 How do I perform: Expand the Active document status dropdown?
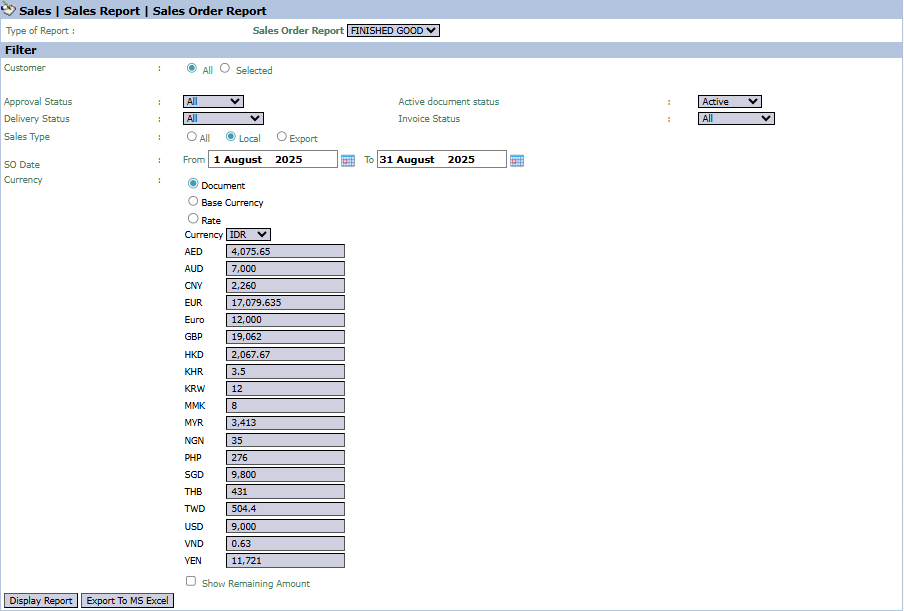(x=729, y=101)
